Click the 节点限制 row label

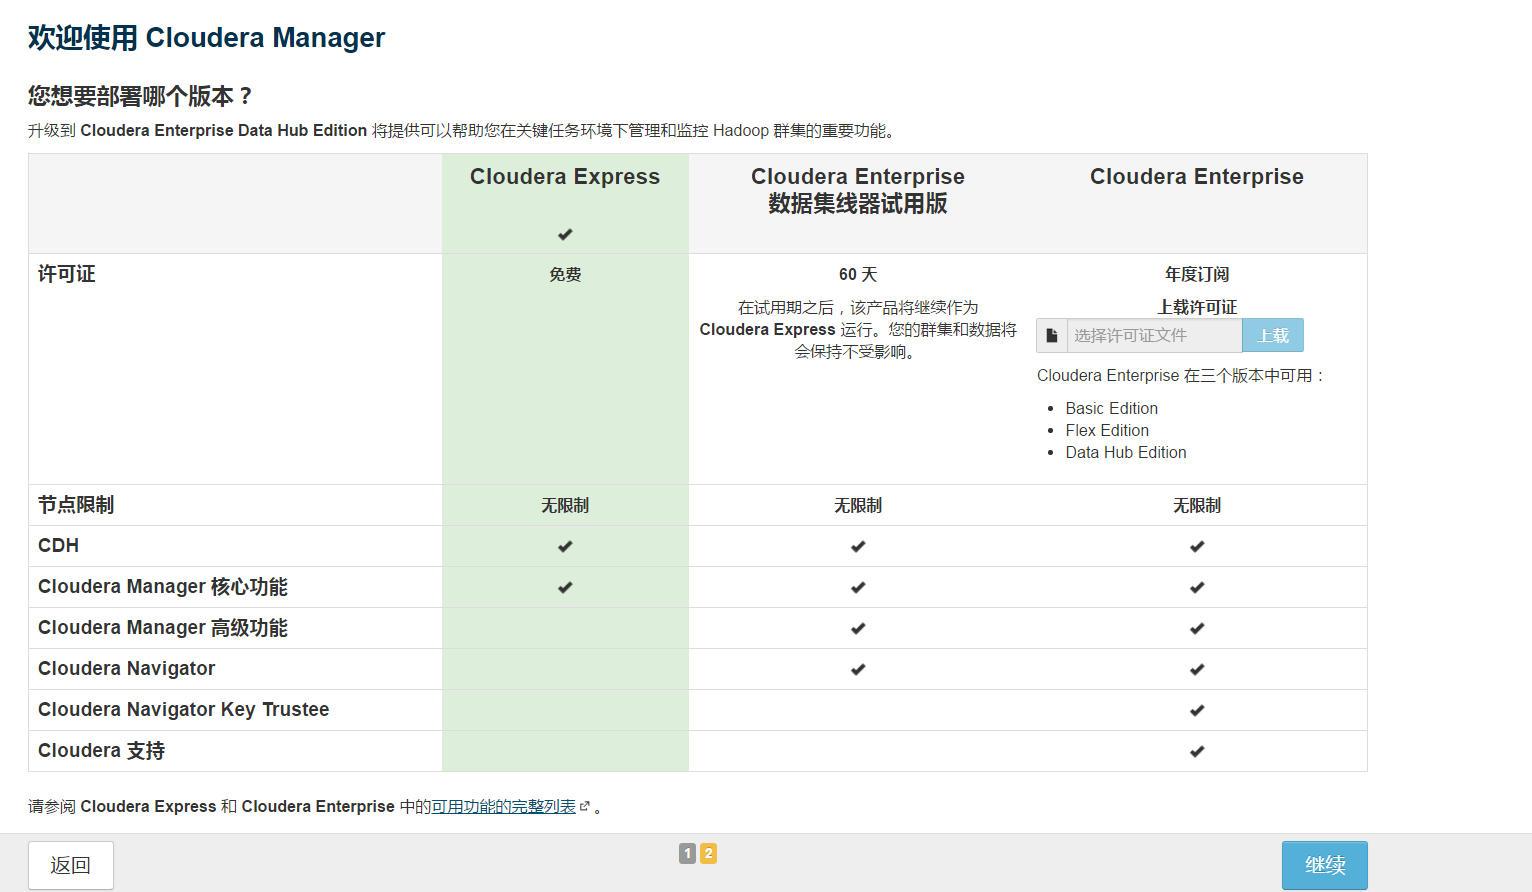[76, 505]
